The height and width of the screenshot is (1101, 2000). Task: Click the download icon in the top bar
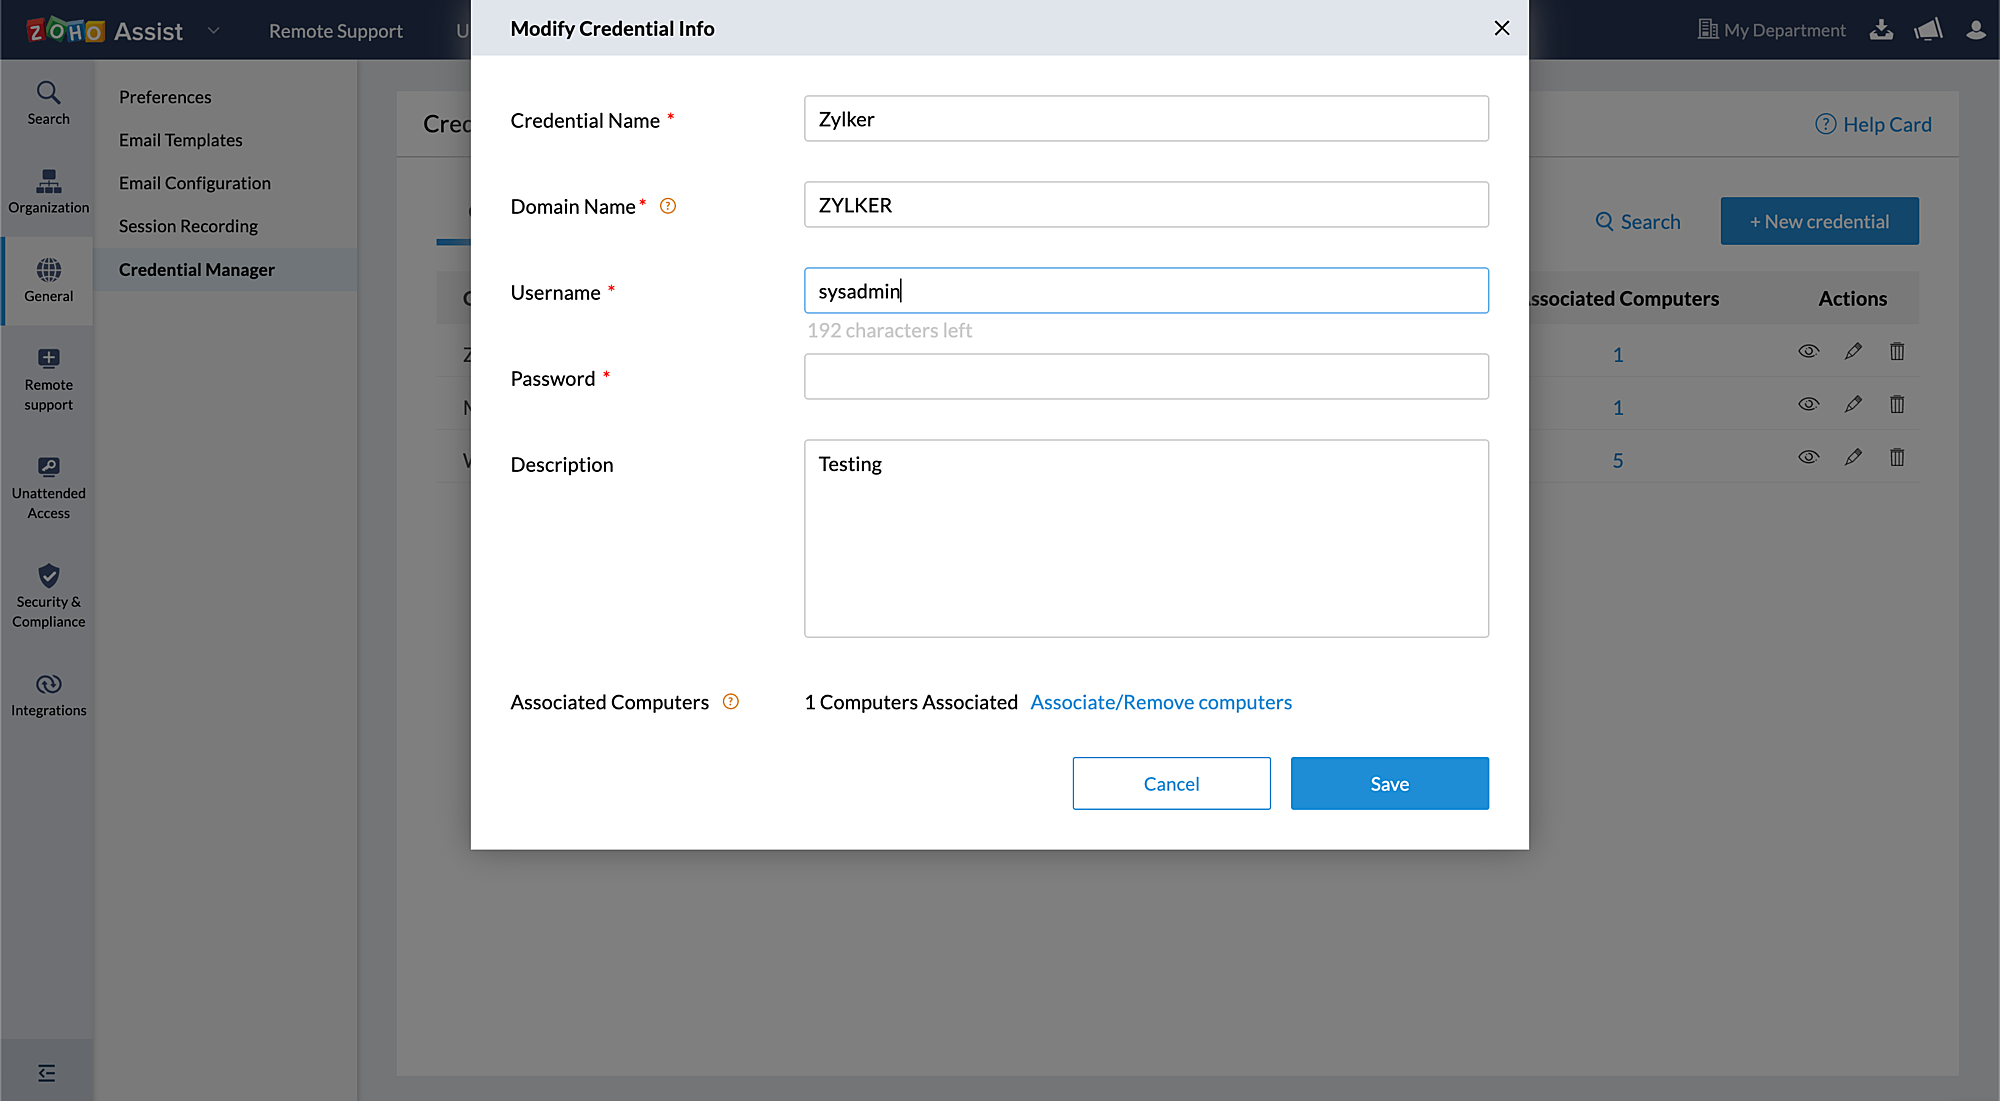pyautogui.click(x=1881, y=30)
